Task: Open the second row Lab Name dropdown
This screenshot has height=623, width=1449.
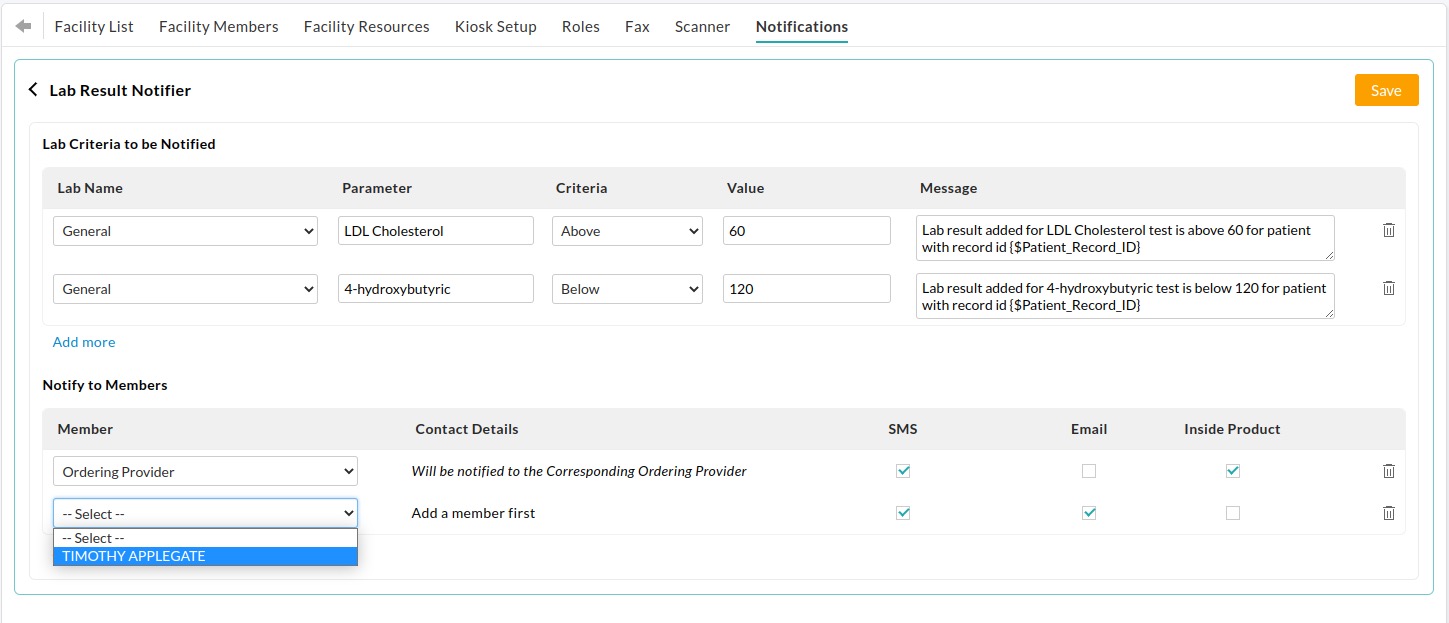Action: coord(185,288)
